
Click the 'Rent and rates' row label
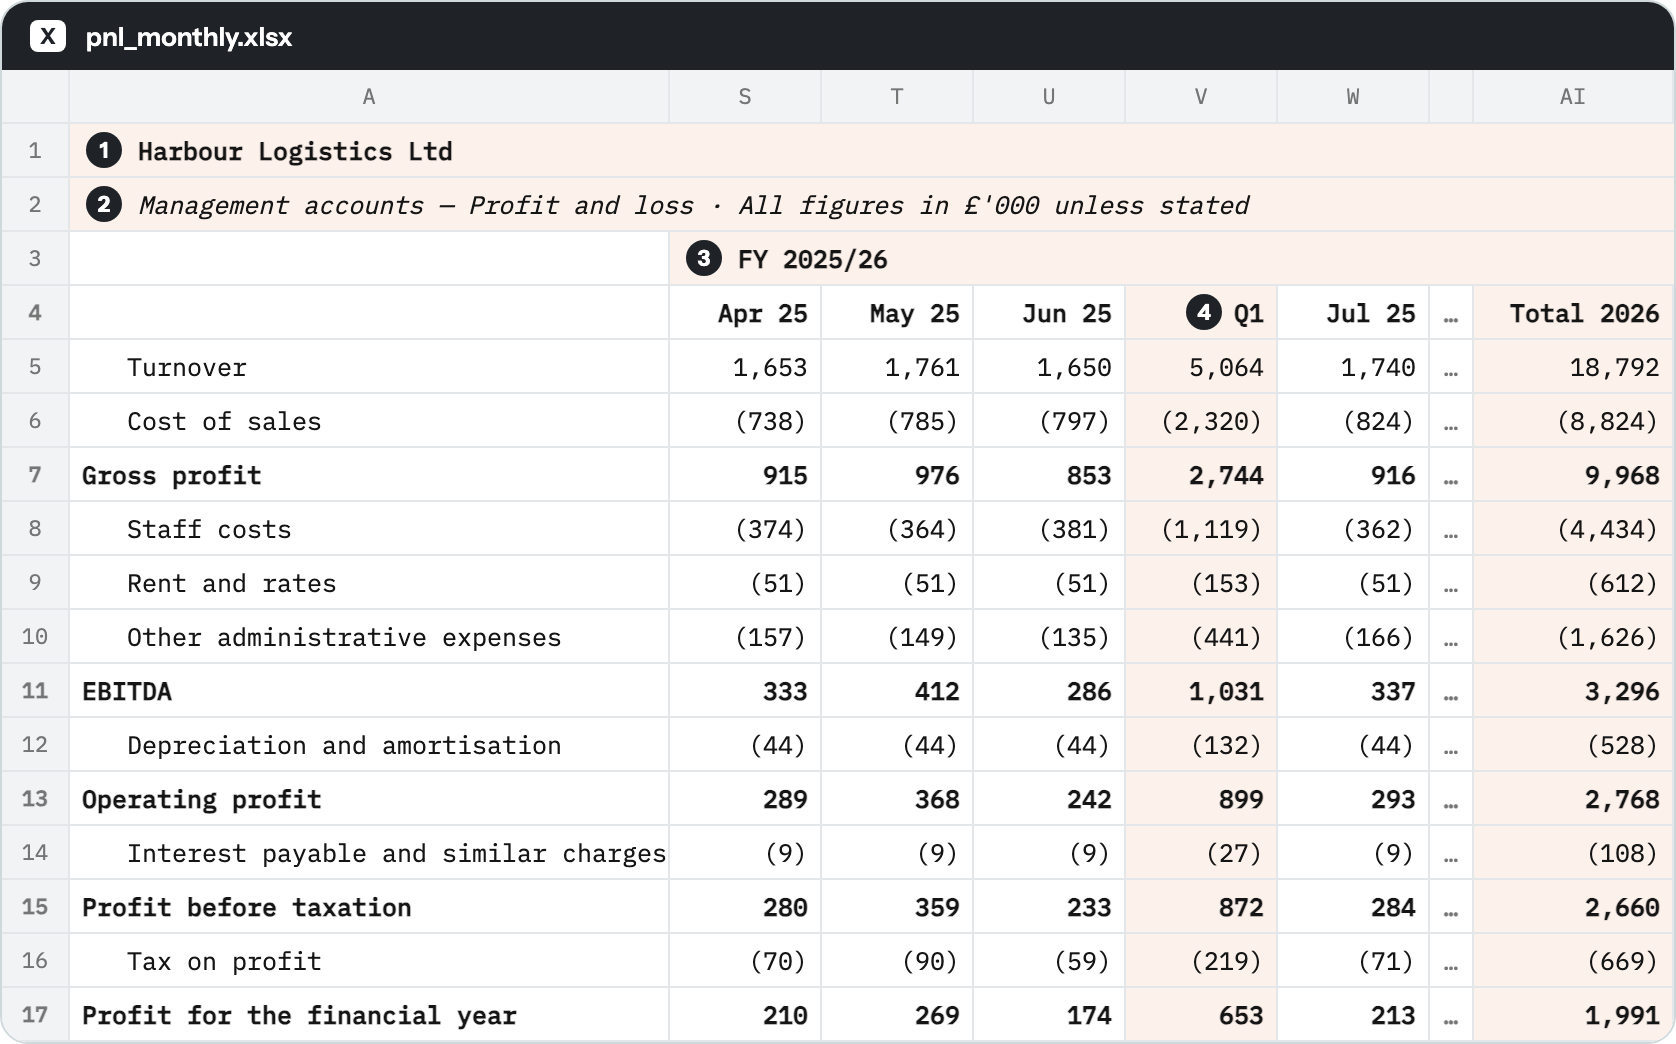[x=232, y=584]
